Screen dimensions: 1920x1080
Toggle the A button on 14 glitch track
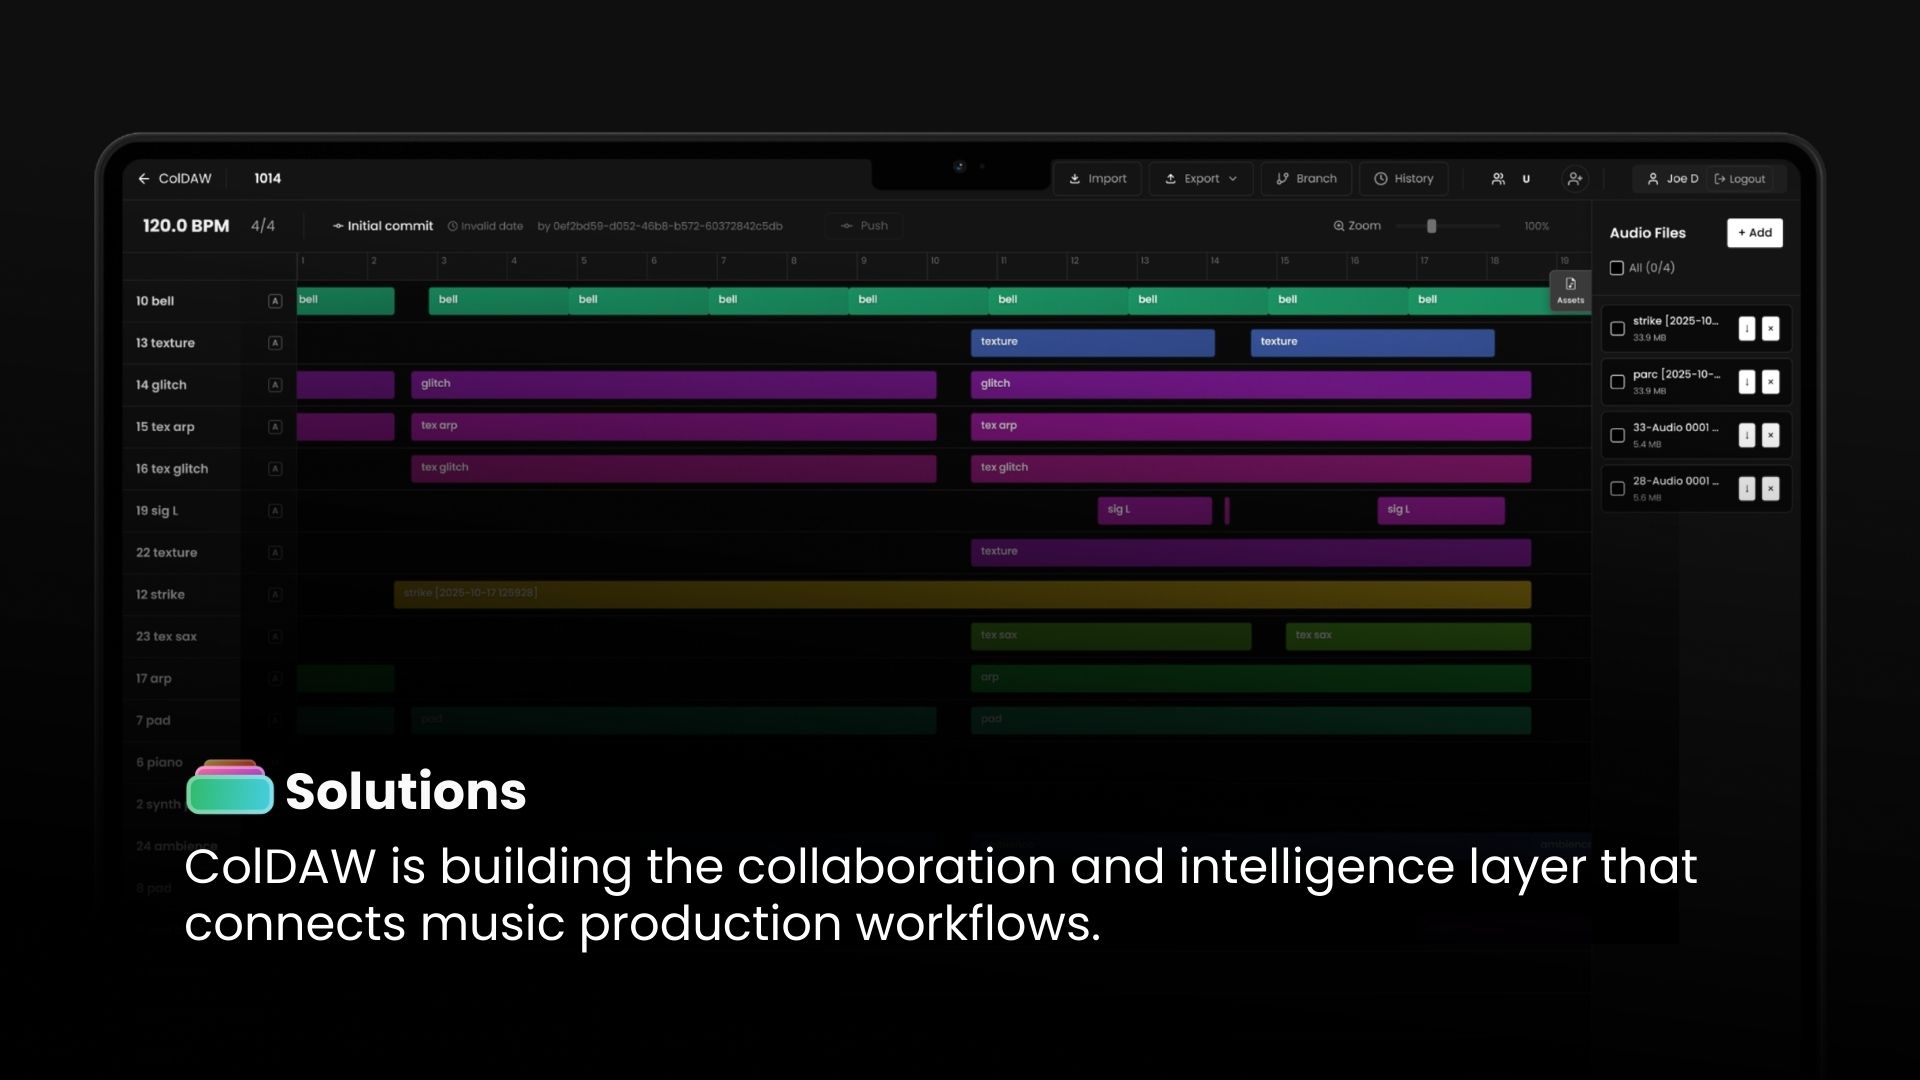coord(275,385)
